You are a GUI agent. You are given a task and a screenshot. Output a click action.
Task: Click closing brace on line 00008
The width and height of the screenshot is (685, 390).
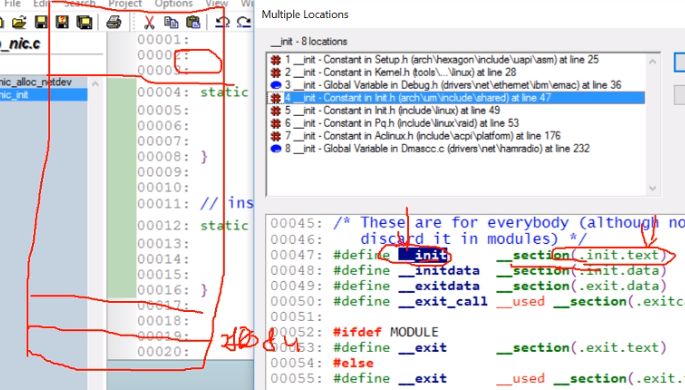204,157
